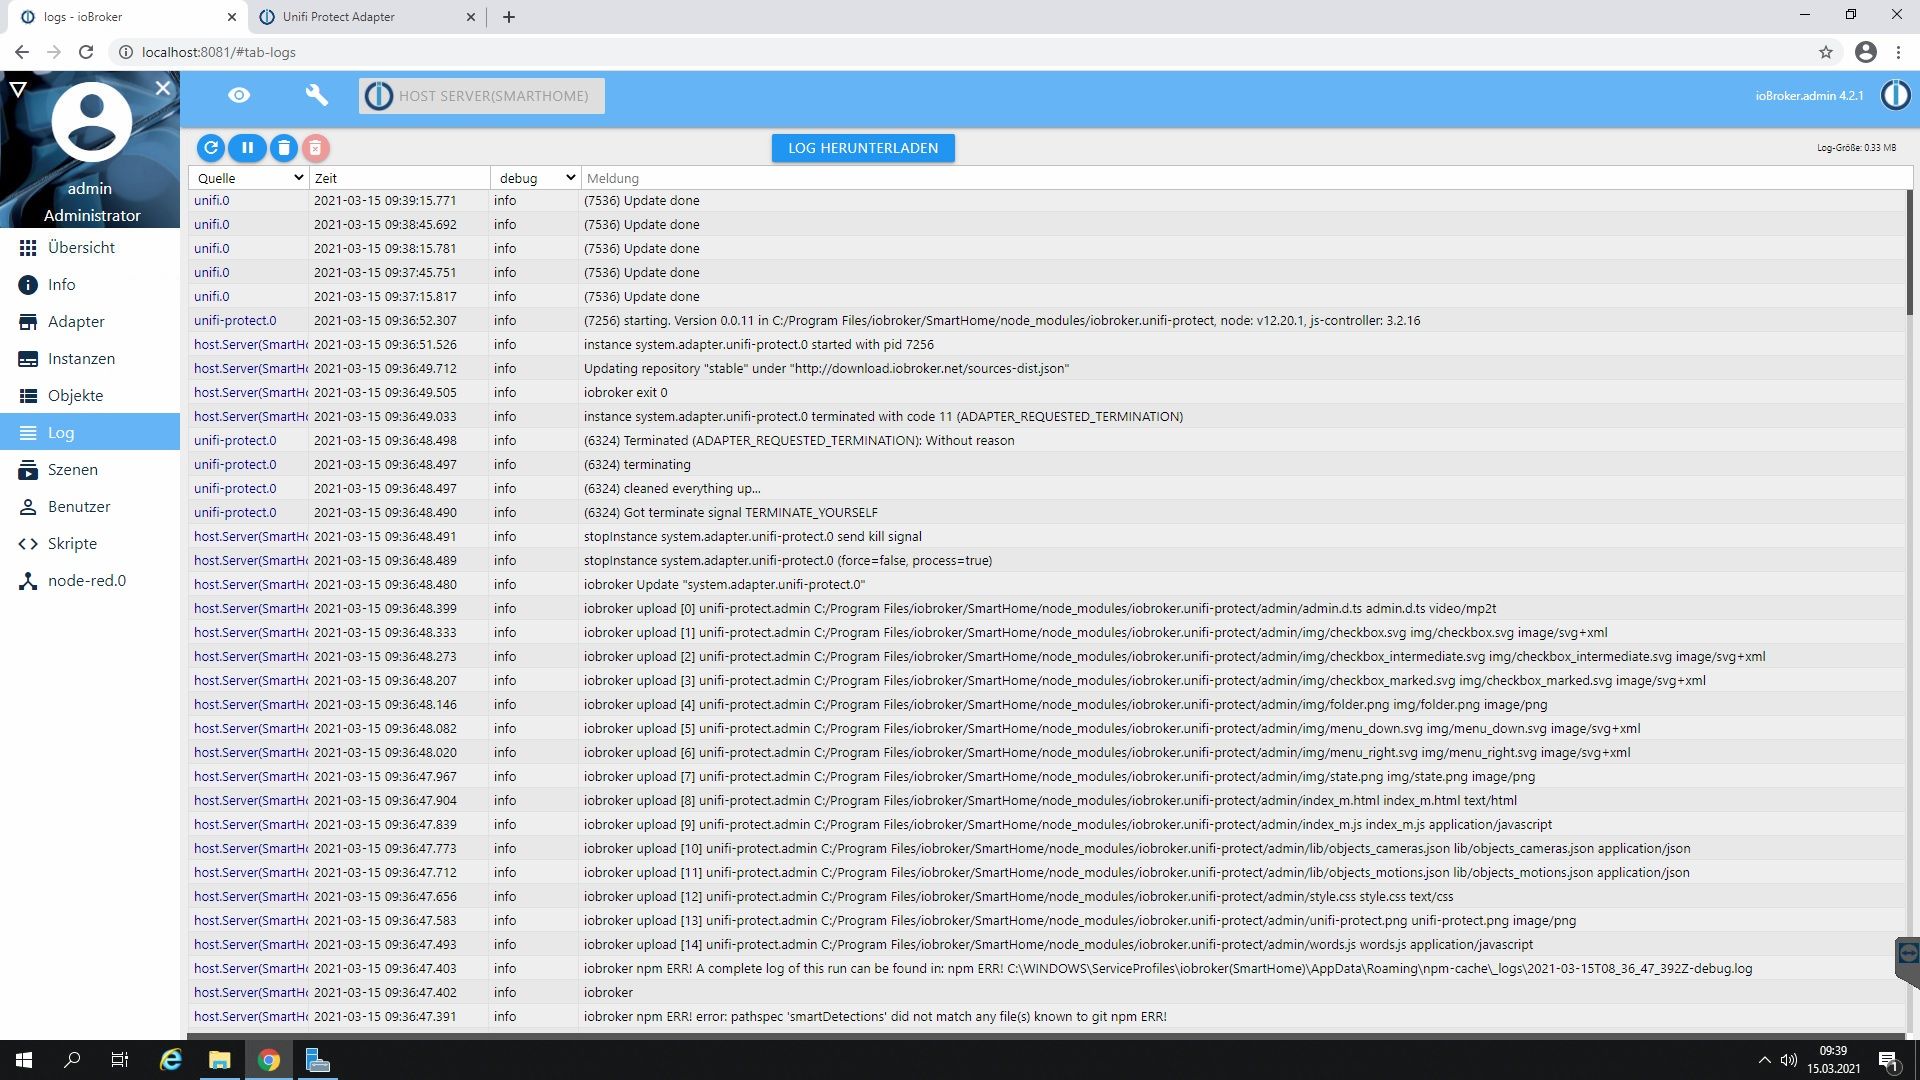The width and height of the screenshot is (1920, 1080).
Task: Click the horizontal scrollbar at bottom
Action: tap(1046, 1035)
